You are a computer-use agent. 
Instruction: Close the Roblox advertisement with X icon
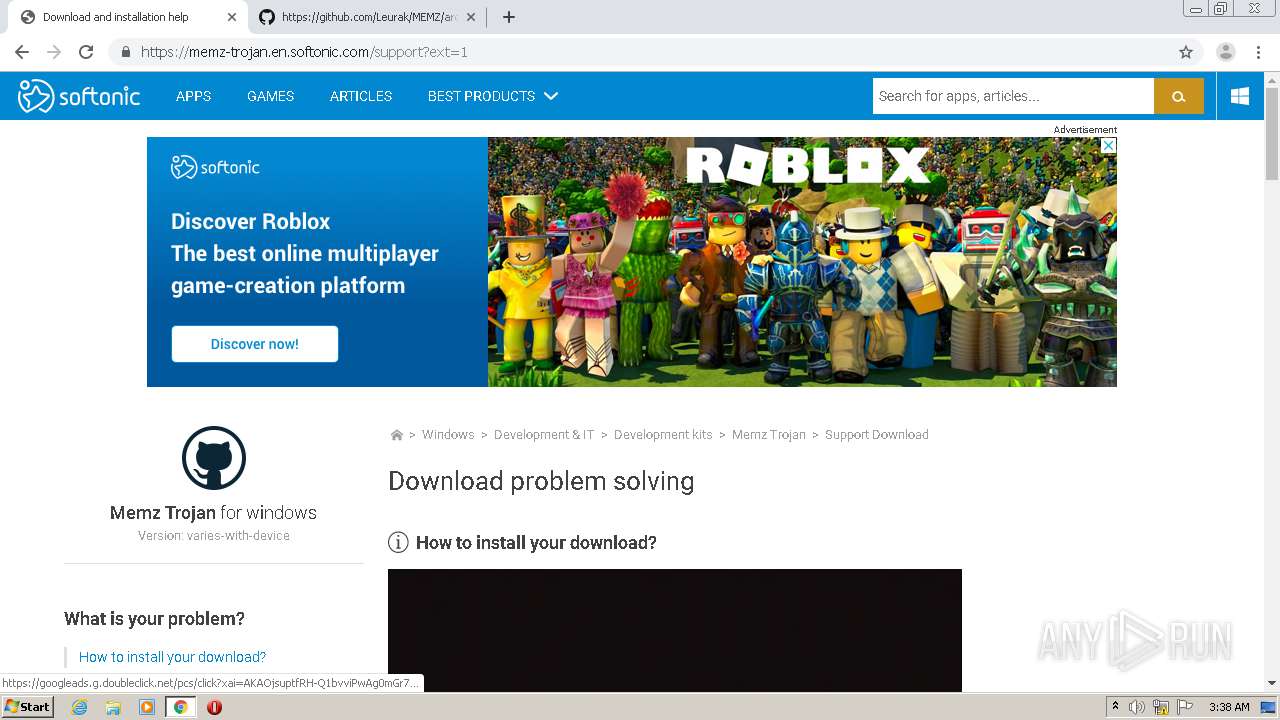(x=1108, y=145)
